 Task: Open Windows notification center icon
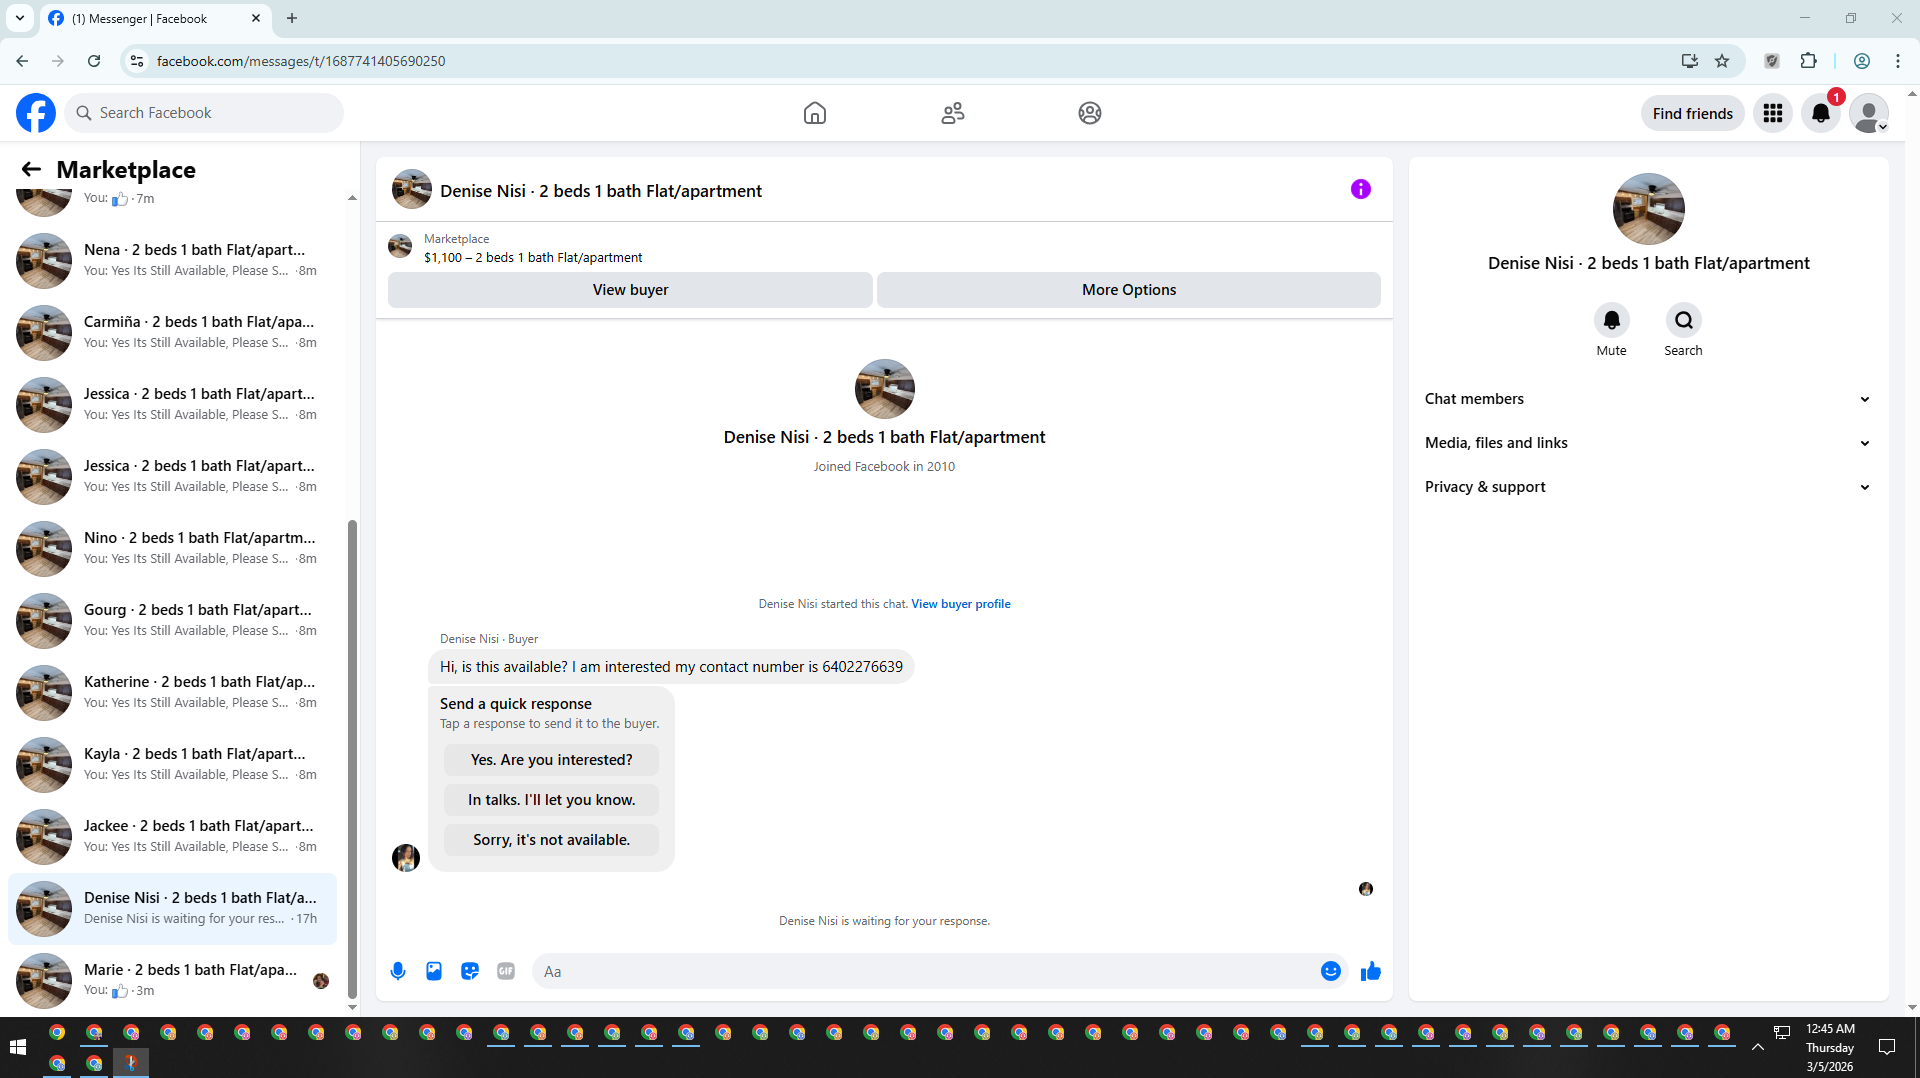click(1887, 1047)
